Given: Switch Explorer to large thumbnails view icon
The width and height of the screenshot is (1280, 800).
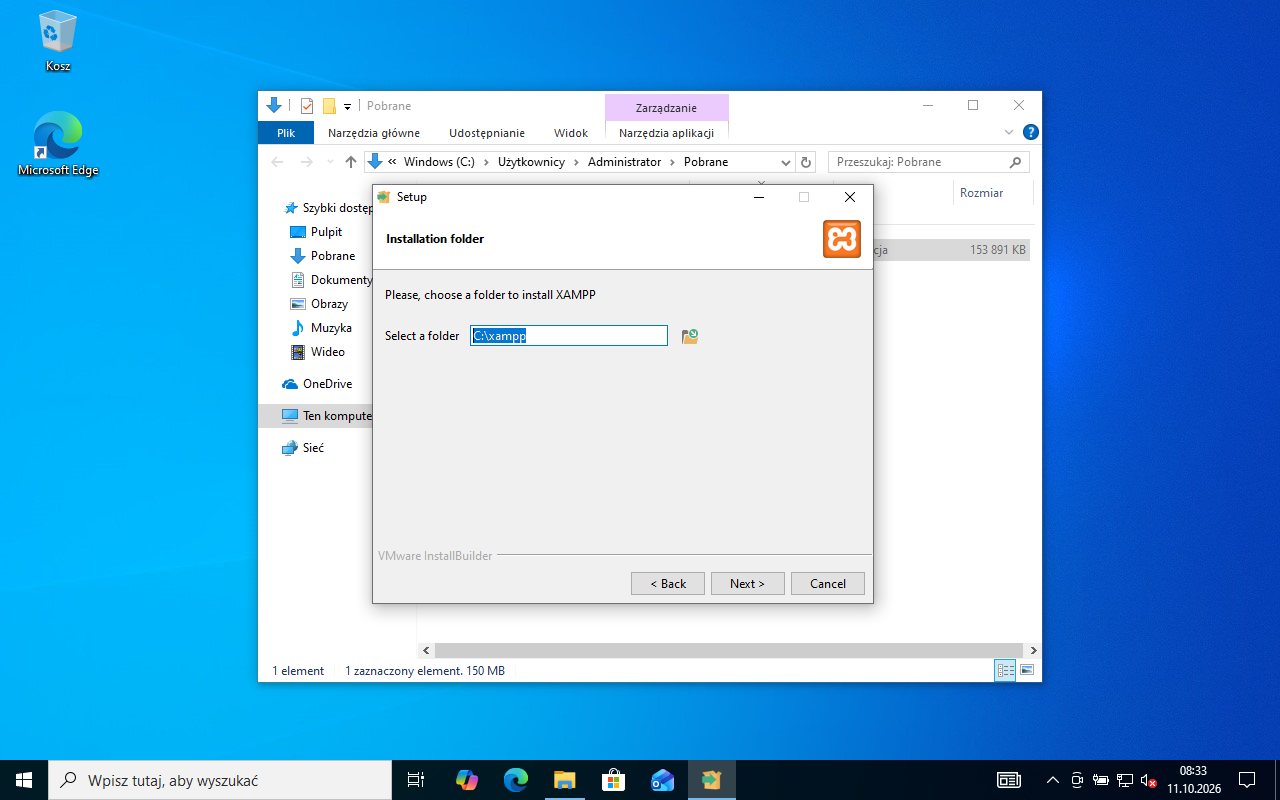Looking at the screenshot, I should [1027, 670].
